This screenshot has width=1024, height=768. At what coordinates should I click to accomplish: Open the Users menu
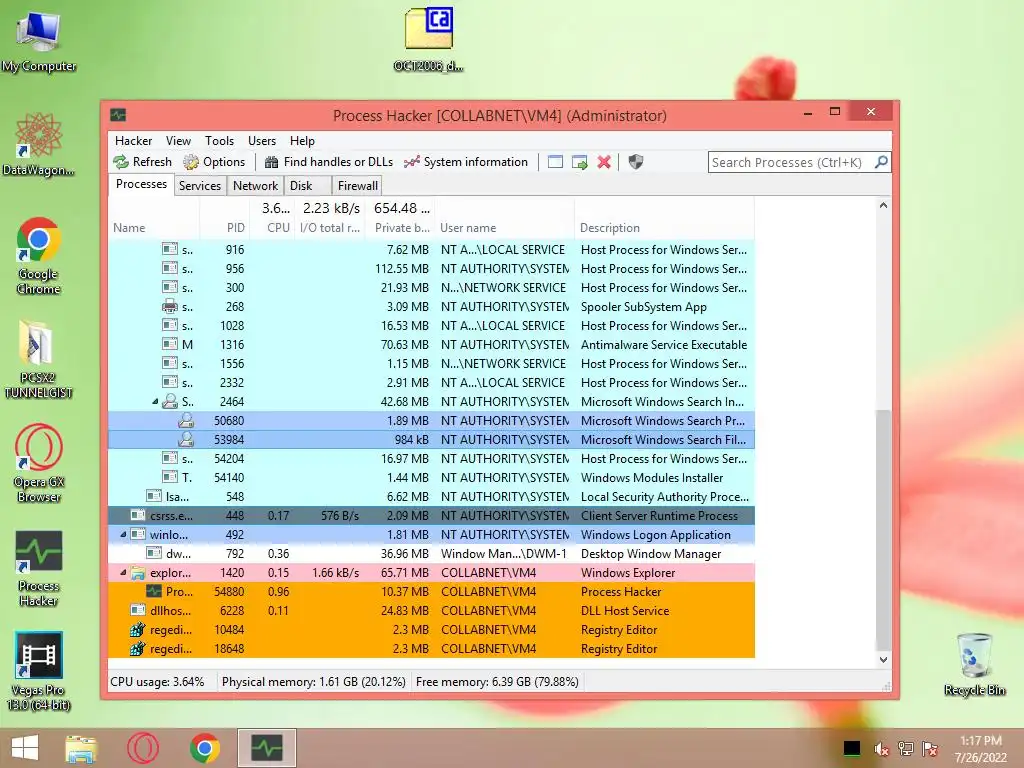coord(262,141)
